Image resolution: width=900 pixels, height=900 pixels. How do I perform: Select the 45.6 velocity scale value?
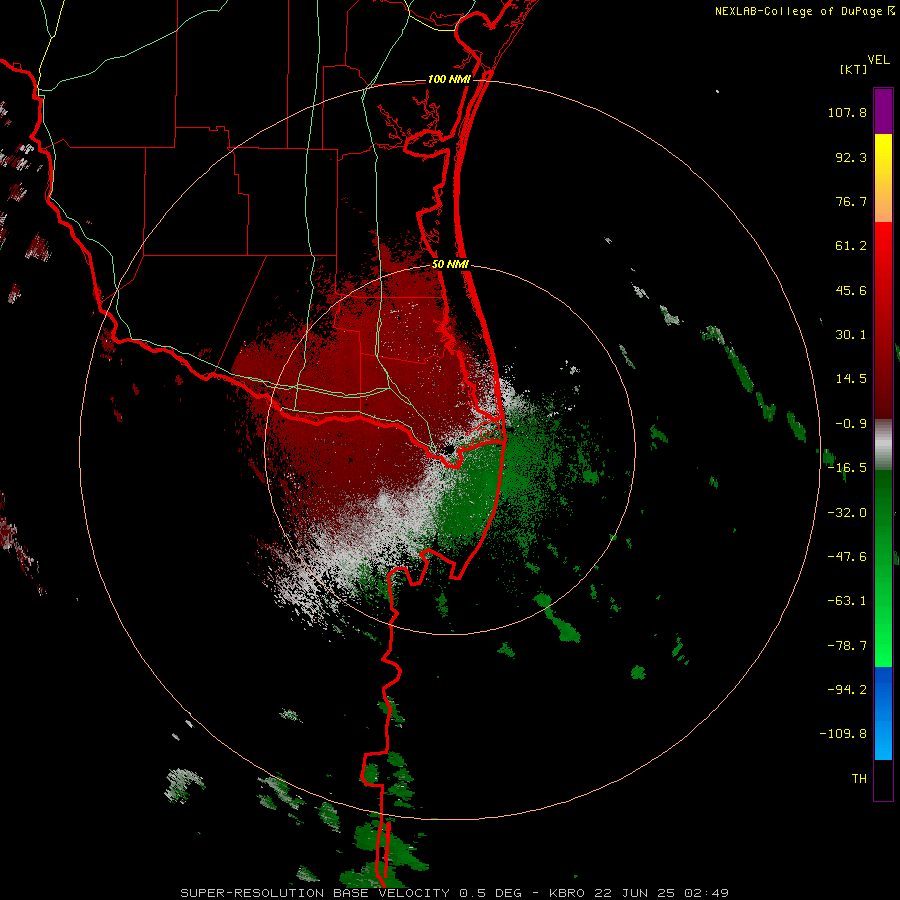tap(851, 290)
